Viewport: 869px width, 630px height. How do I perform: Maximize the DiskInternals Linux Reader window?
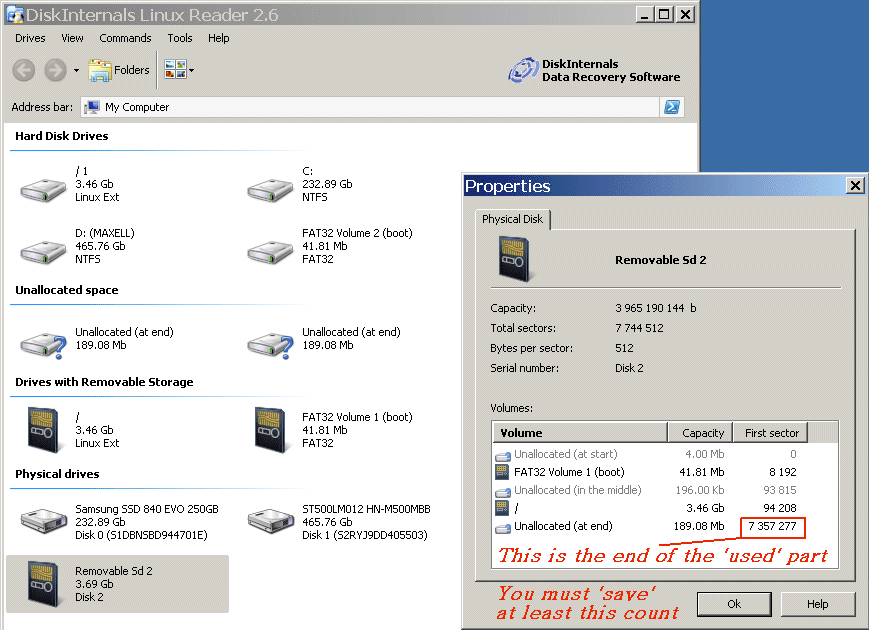664,15
